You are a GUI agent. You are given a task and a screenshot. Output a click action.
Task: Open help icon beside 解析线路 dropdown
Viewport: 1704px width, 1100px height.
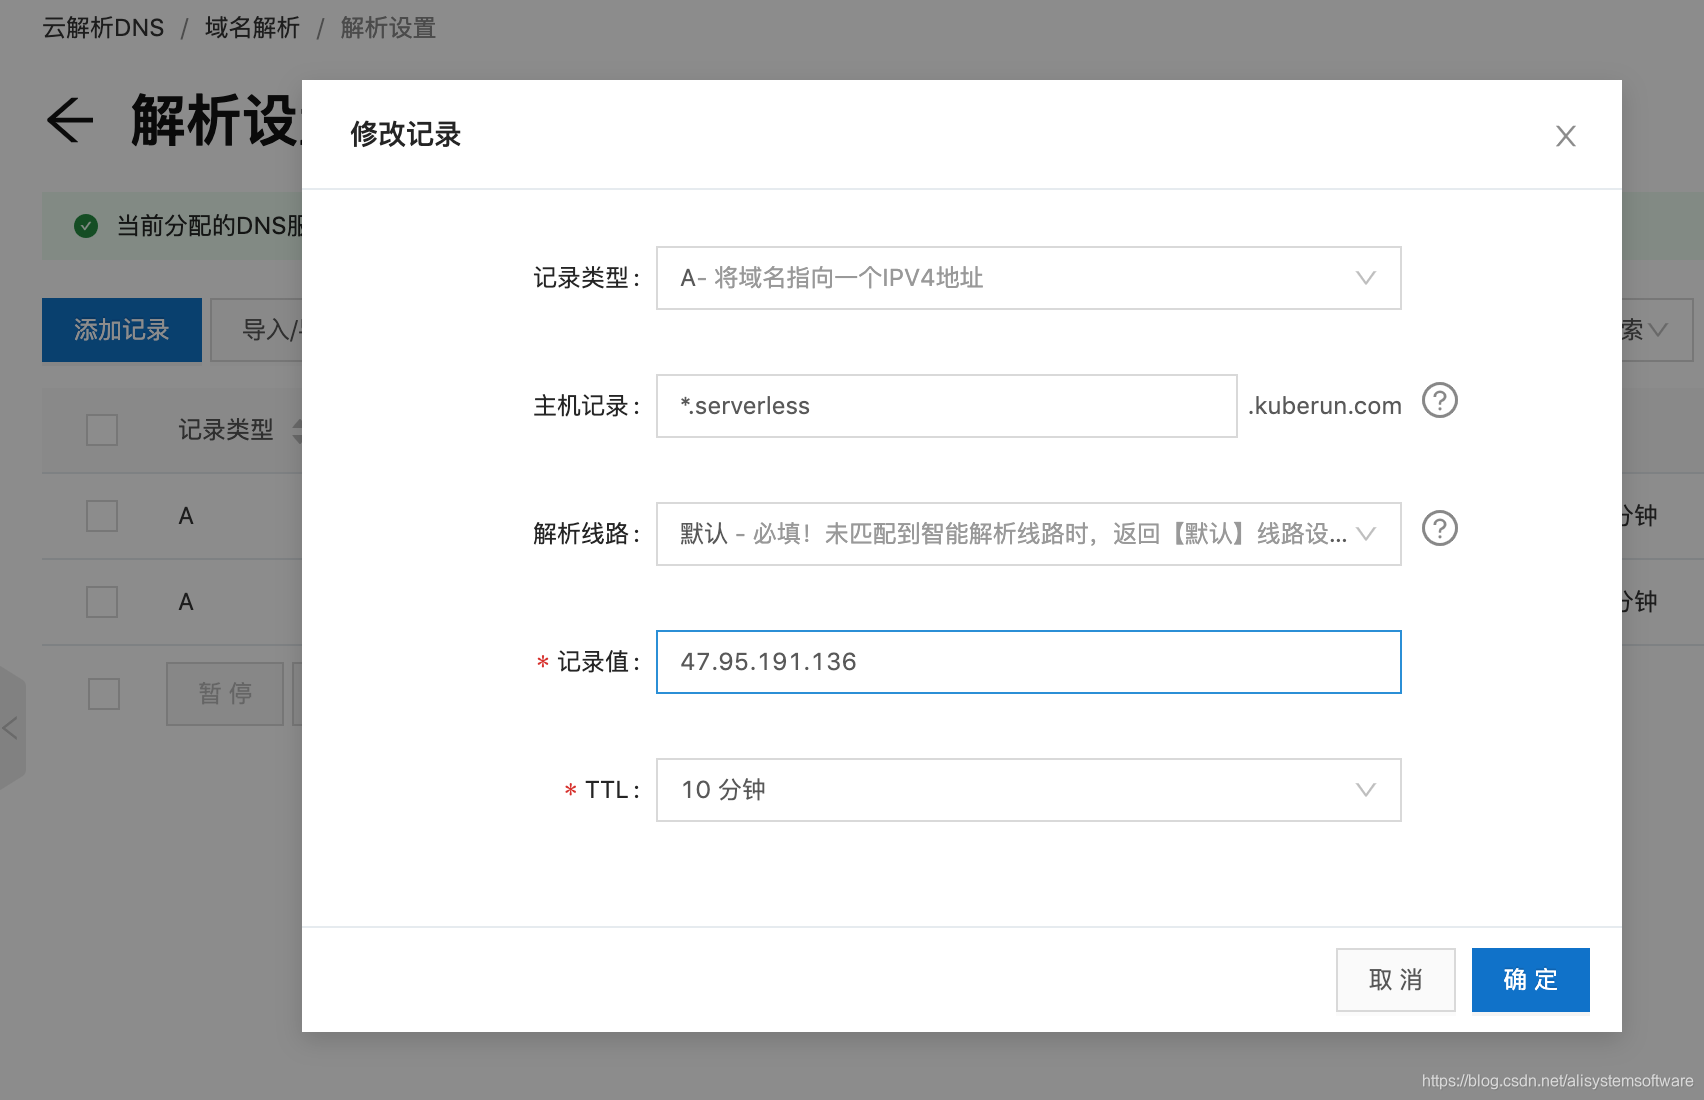click(x=1440, y=528)
